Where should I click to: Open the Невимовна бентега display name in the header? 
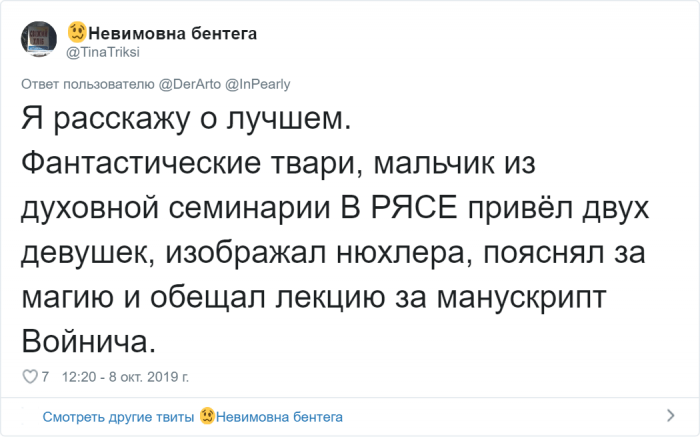point(172,33)
